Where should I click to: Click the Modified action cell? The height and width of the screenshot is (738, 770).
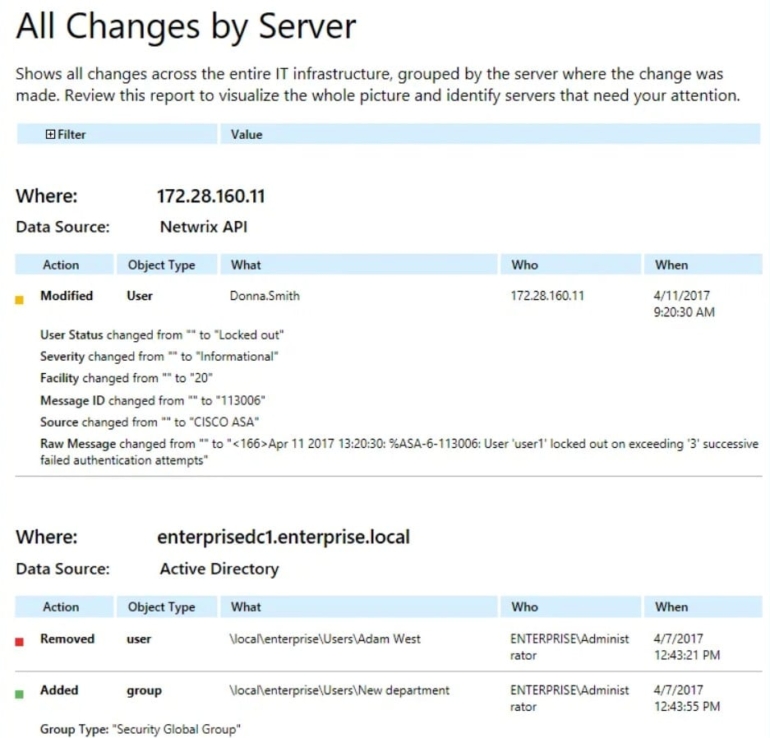(66, 296)
